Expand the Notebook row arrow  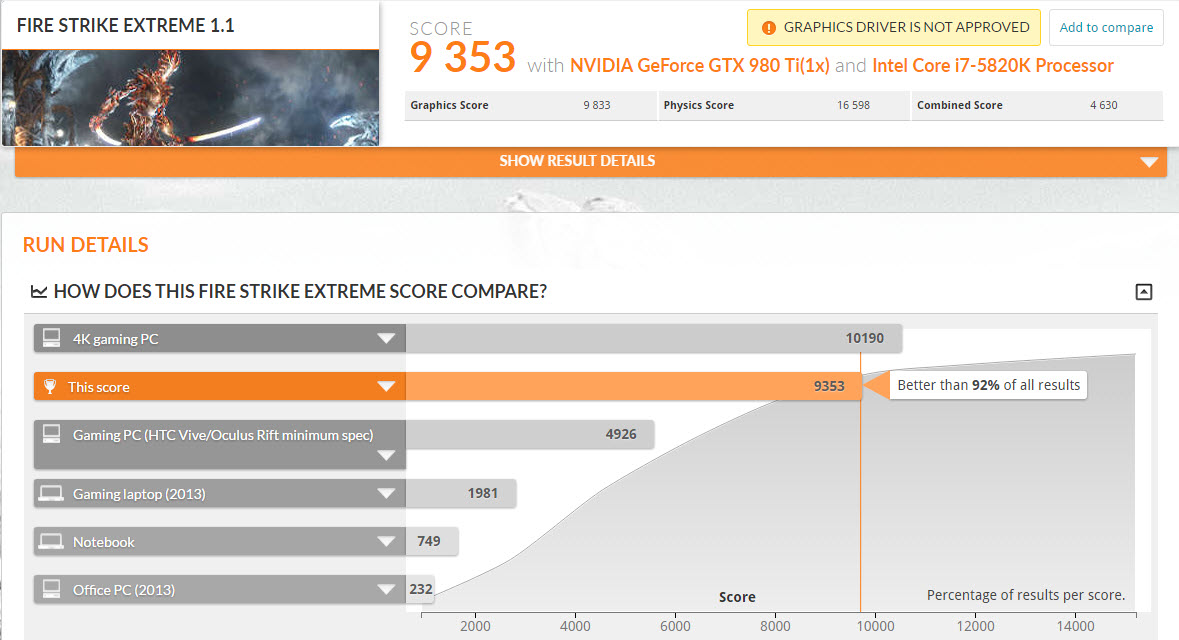coord(386,542)
